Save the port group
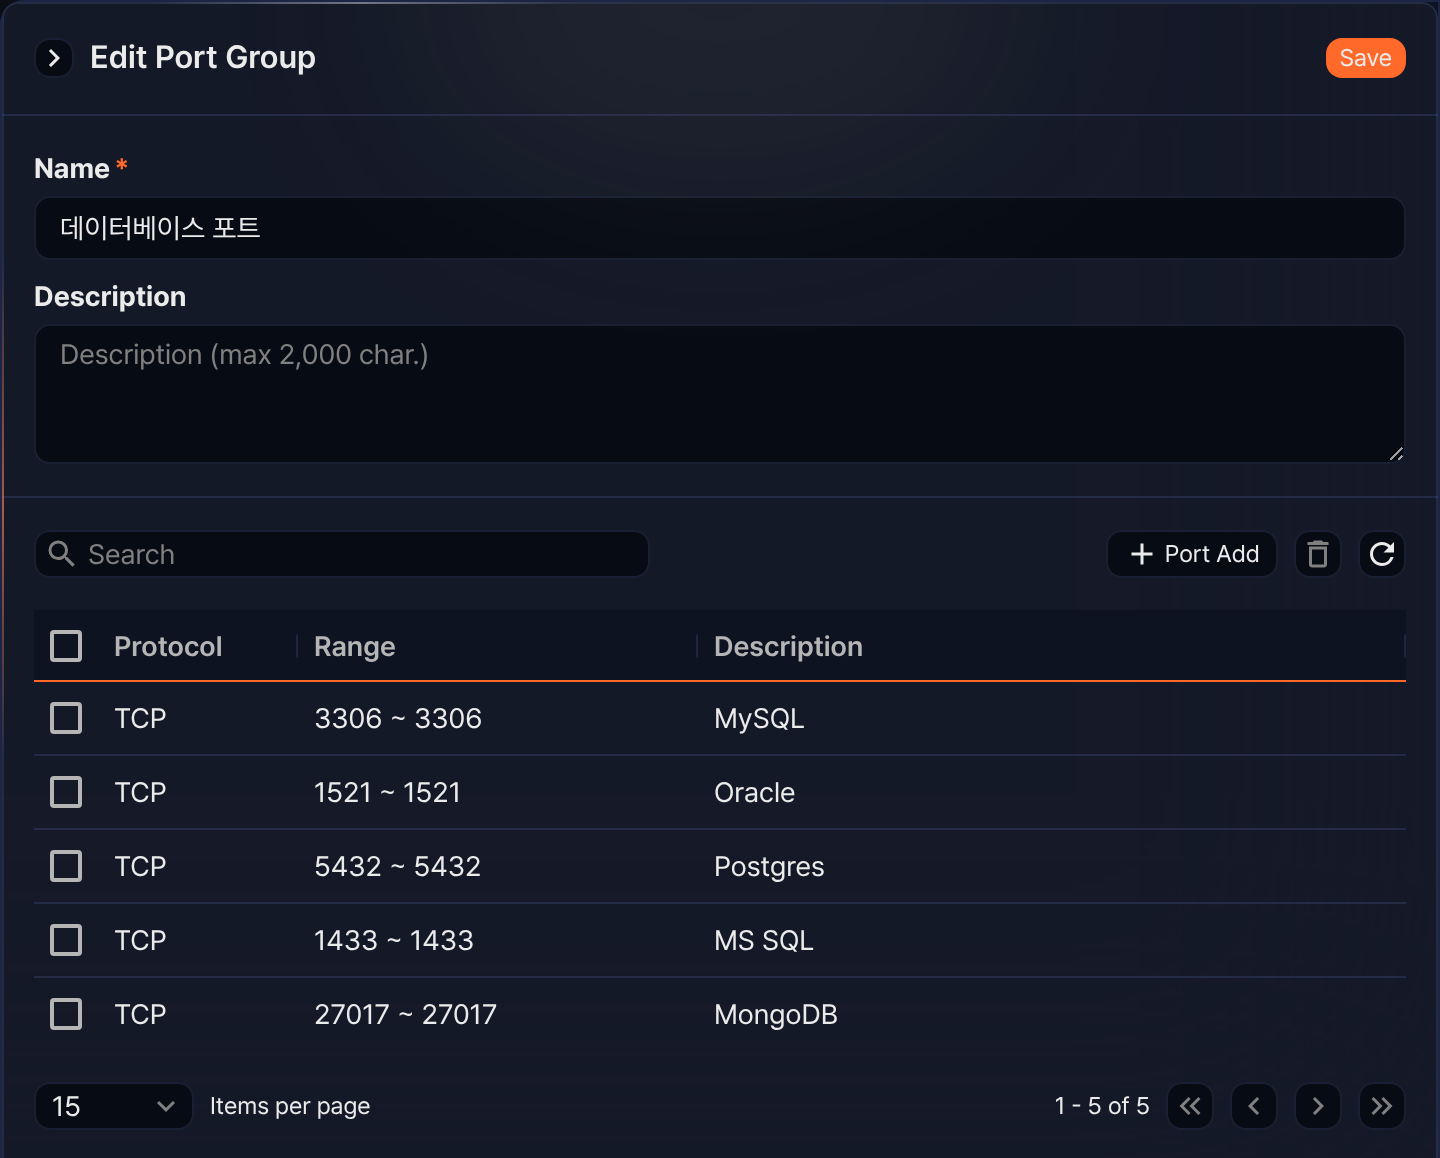The height and width of the screenshot is (1158, 1440). (x=1365, y=58)
